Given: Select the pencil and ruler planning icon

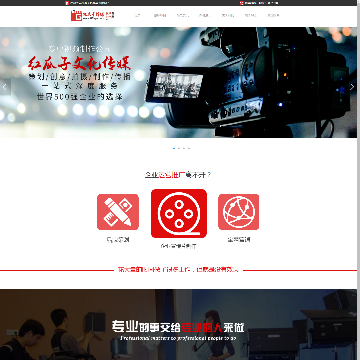Looking at the screenshot, I should (118, 212).
